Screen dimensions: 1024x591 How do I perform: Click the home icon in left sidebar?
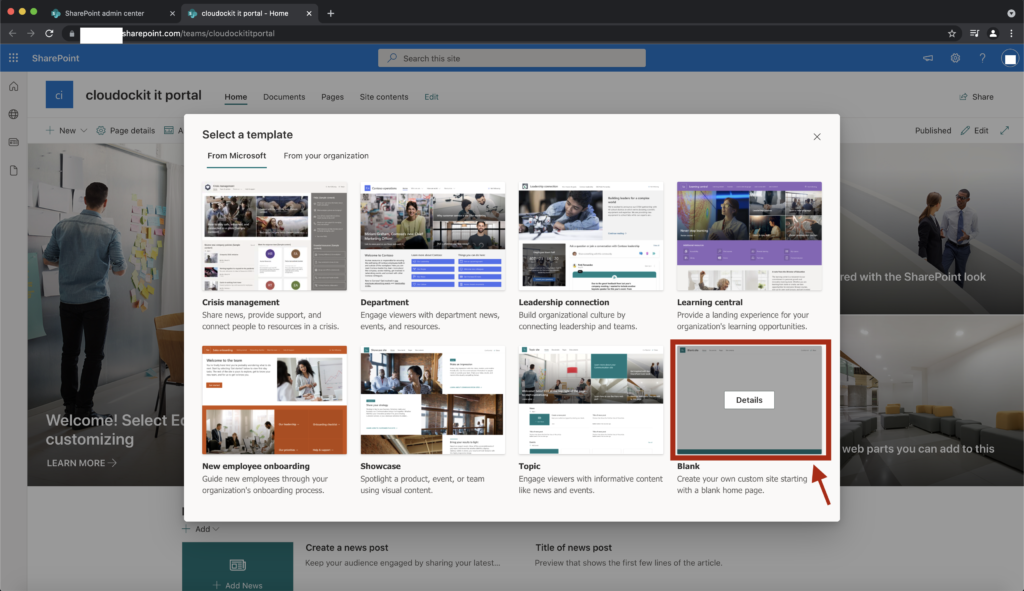pyautogui.click(x=14, y=86)
